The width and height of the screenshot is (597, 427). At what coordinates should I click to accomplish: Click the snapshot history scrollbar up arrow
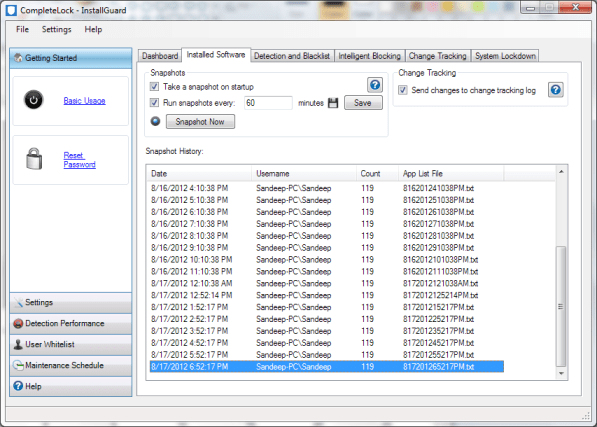tap(561, 172)
